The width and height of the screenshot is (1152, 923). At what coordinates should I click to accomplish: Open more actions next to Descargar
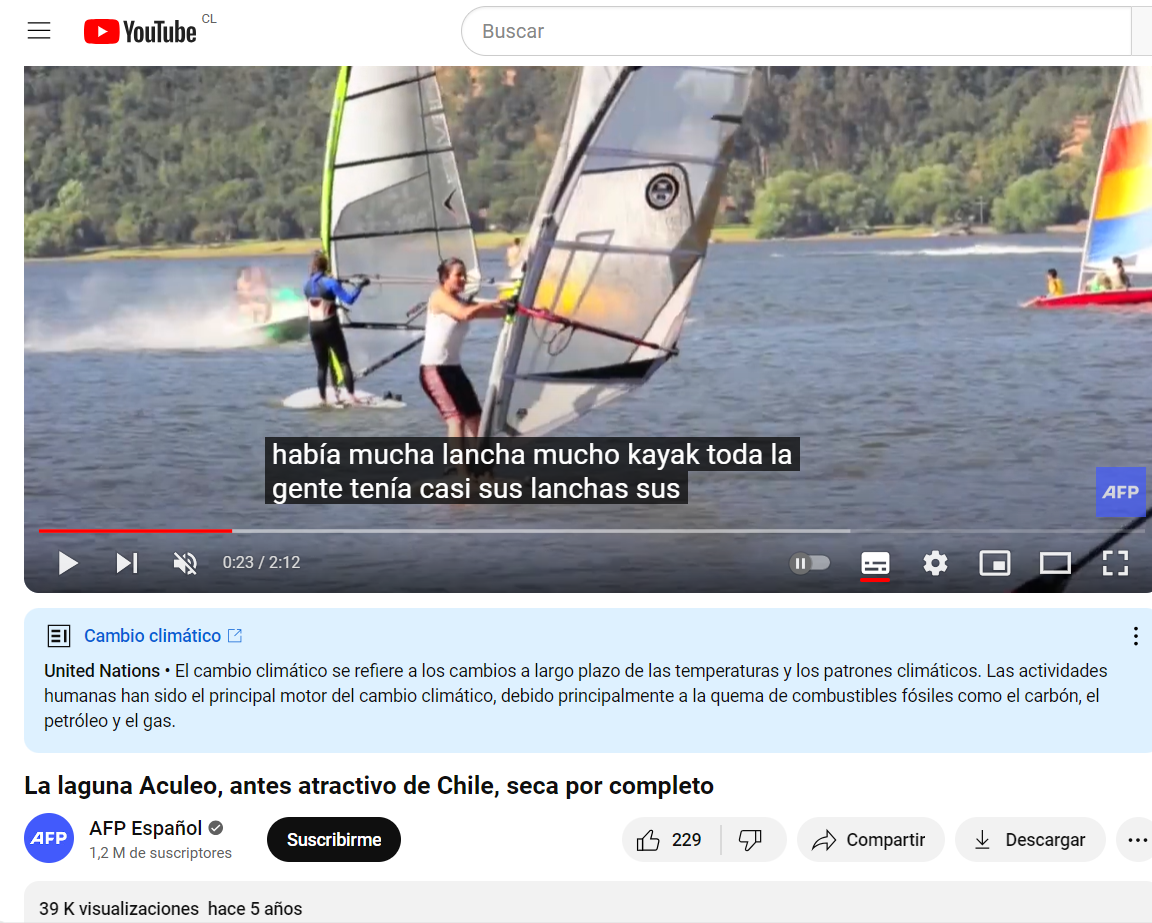(x=1137, y=839)
